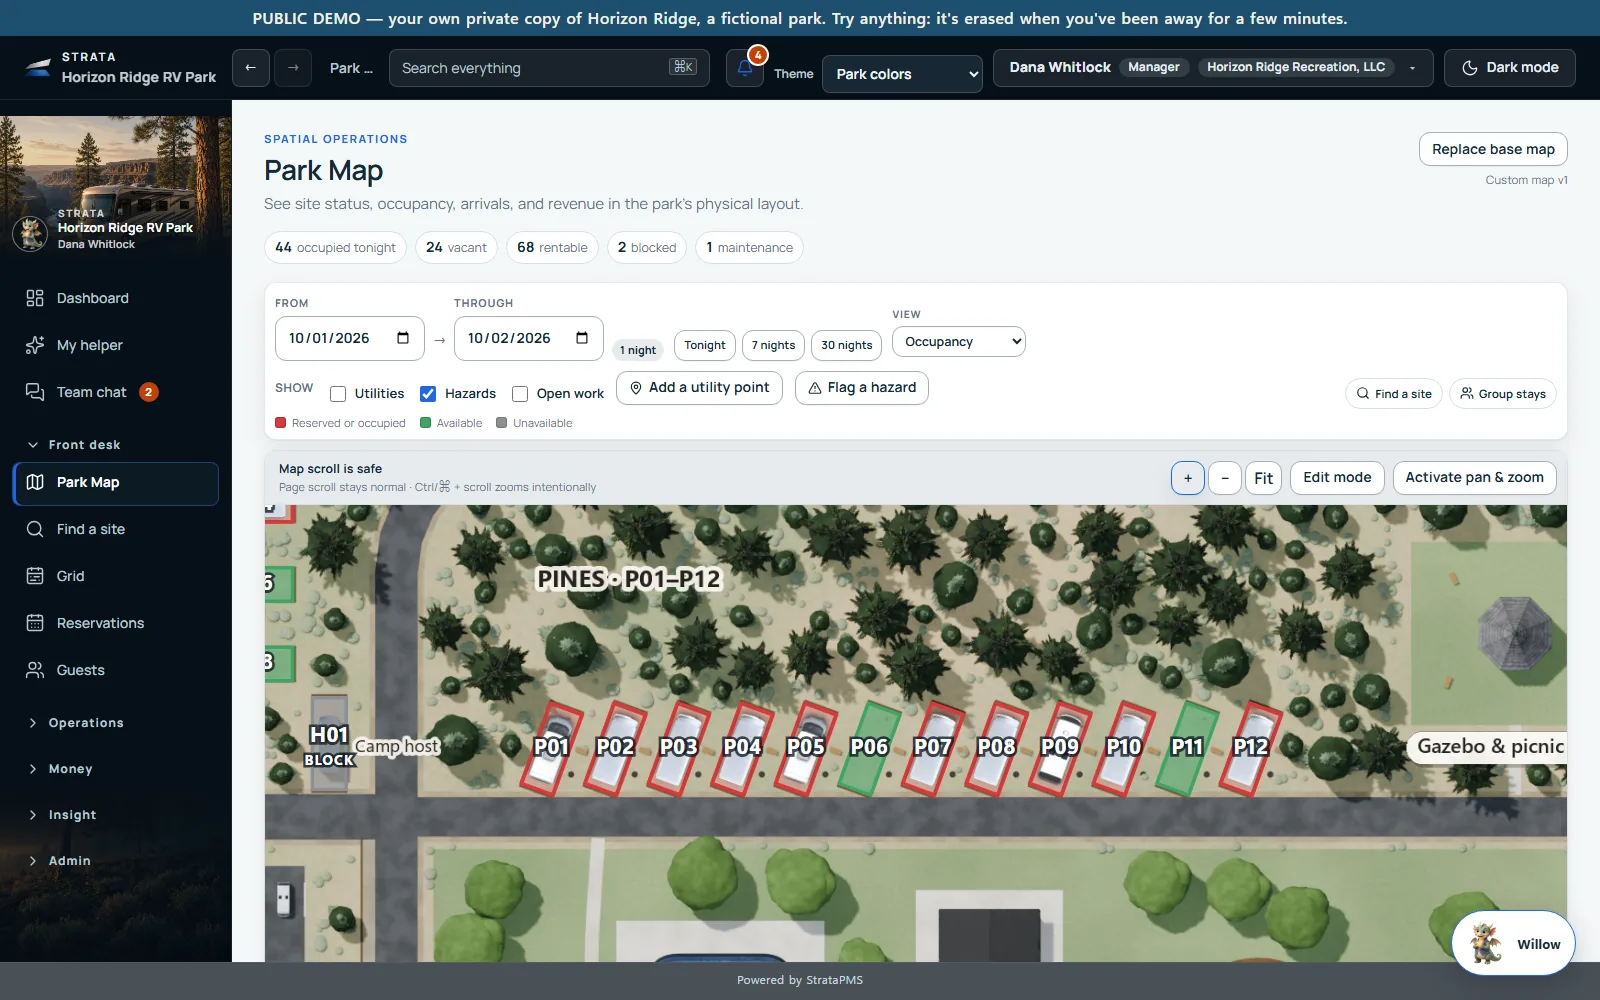Go forward with the right arrow button
Viewport: 1600px width, 1000px height.
(x=293, y=68)
